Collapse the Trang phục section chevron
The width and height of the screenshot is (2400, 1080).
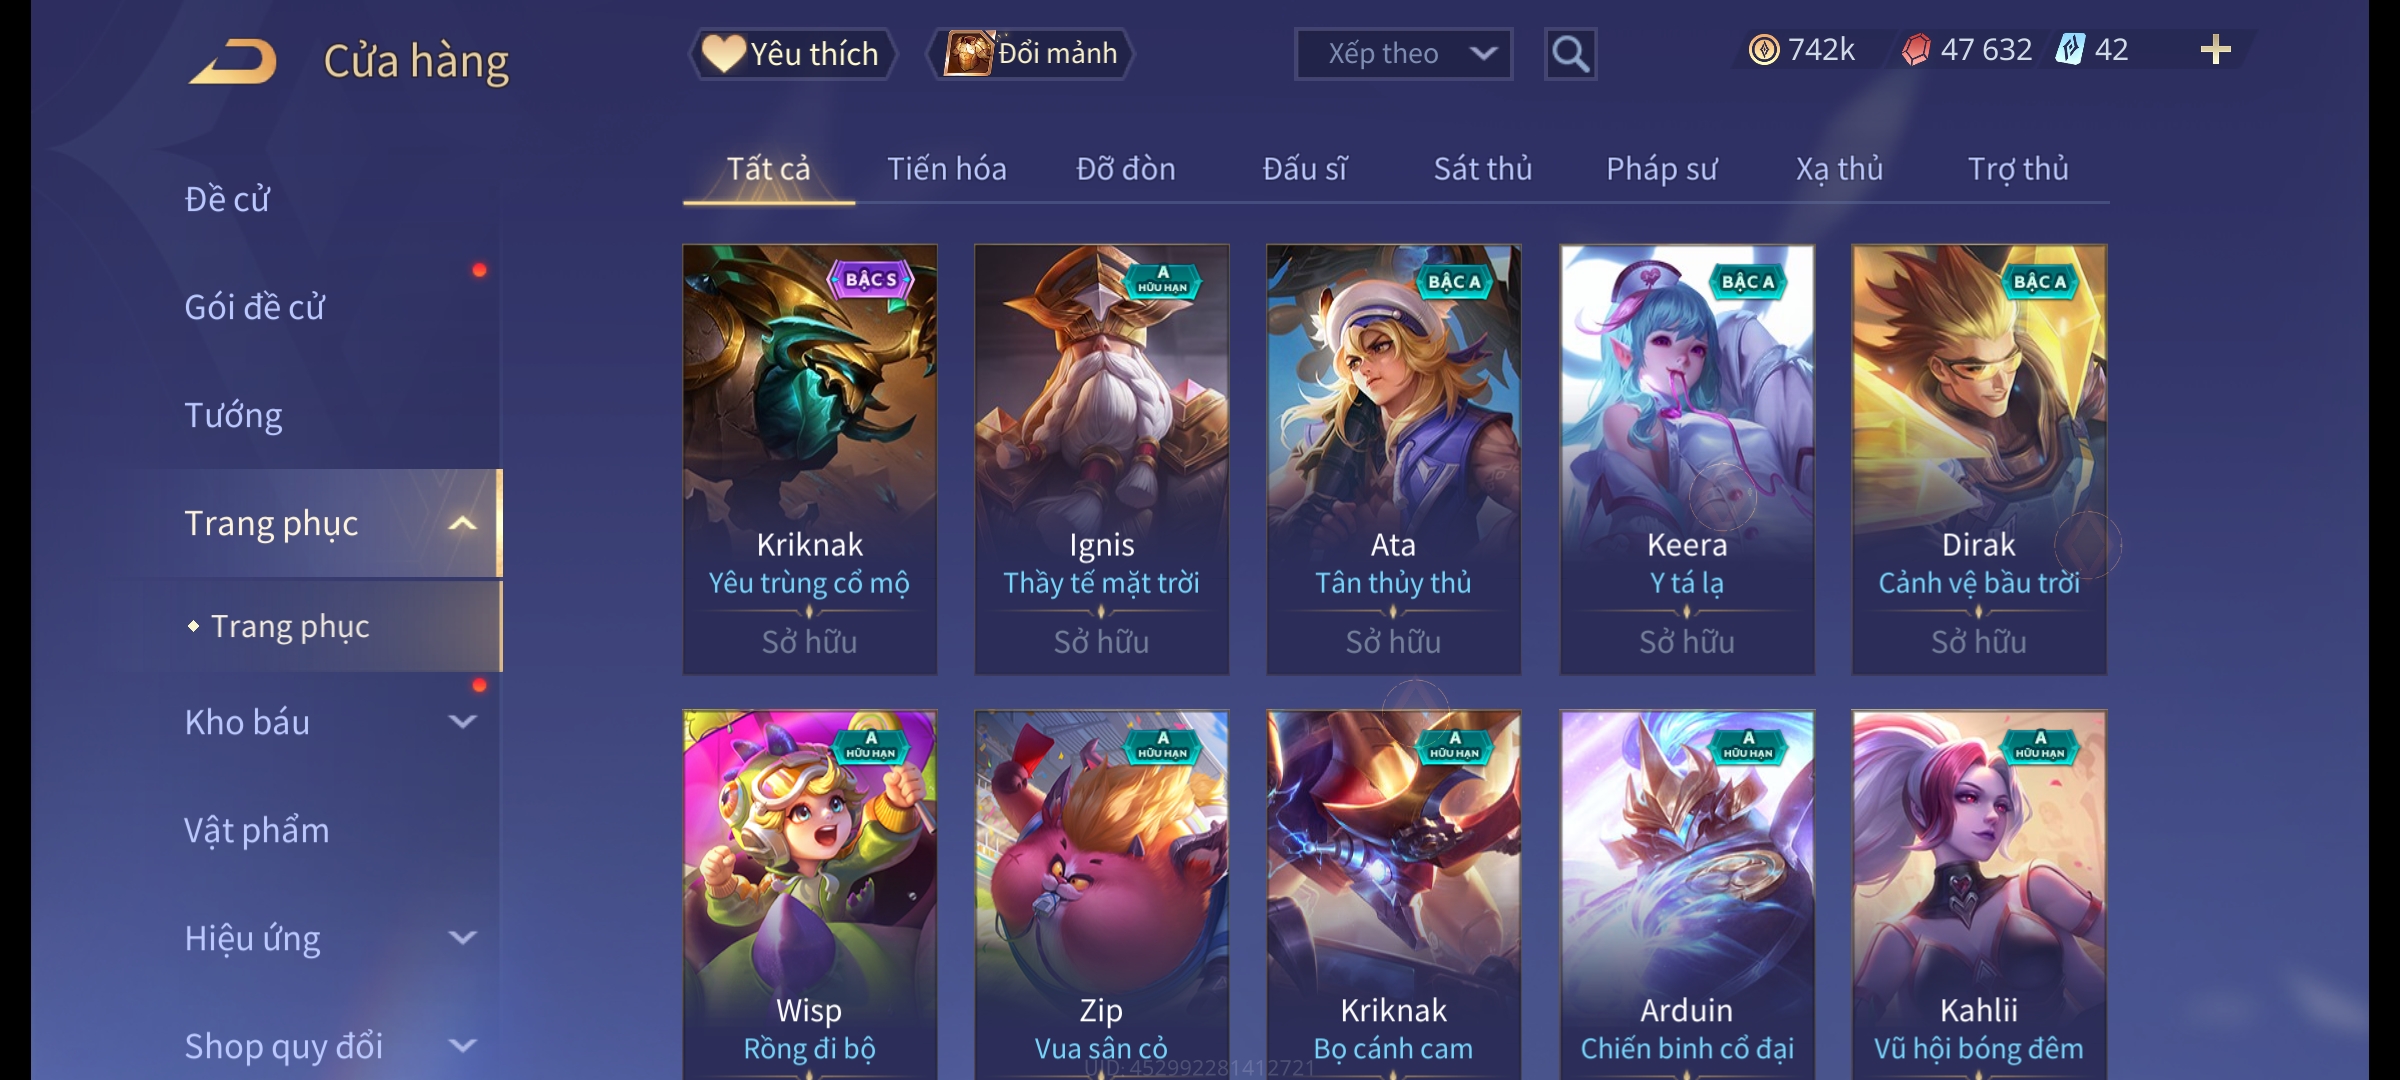pos(462,524)
